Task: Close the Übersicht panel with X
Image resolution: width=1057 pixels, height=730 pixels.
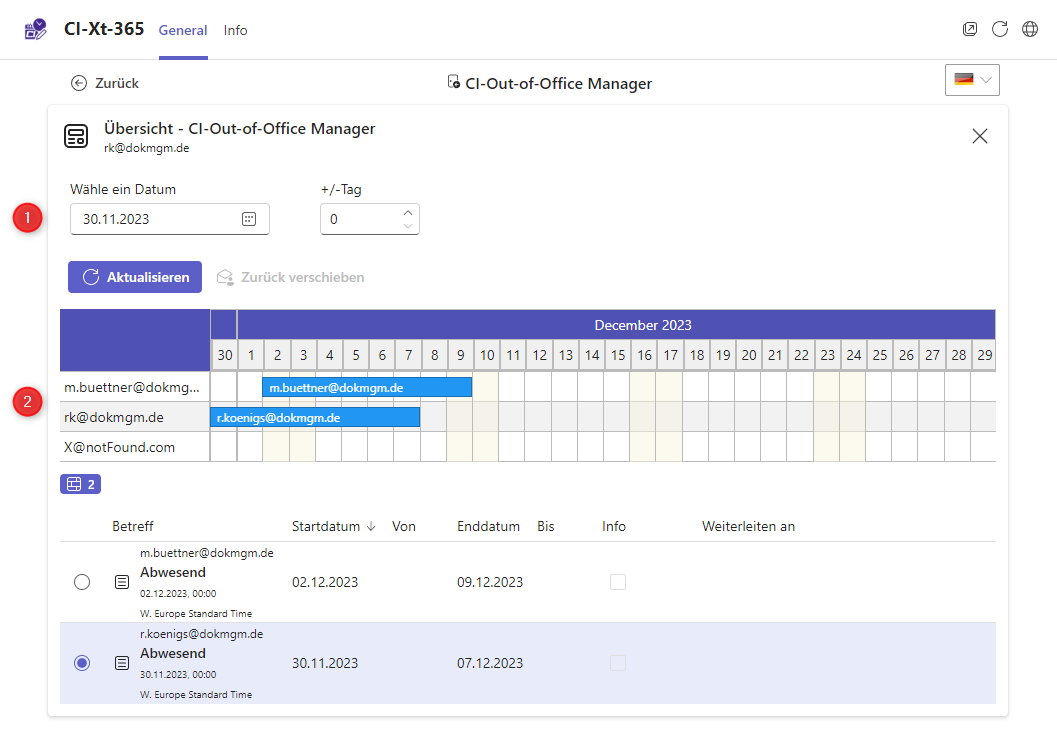Action: coord(979,136)
